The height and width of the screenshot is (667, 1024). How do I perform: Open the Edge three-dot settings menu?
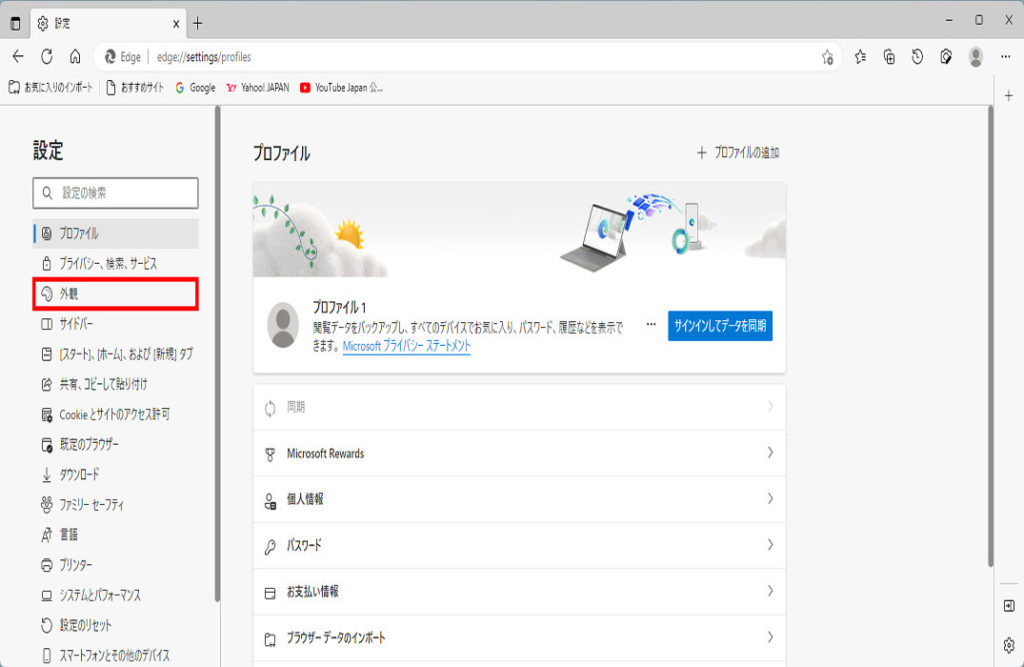point(1005,57)
